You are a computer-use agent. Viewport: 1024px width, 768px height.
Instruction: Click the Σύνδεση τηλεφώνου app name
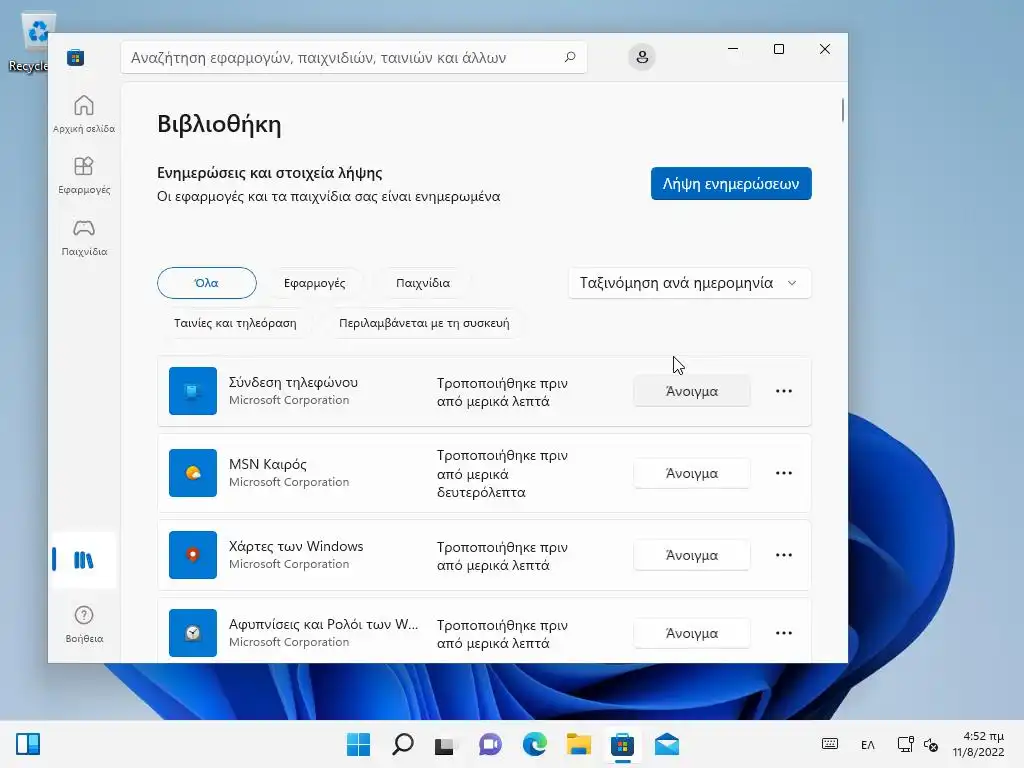point(293,382)
